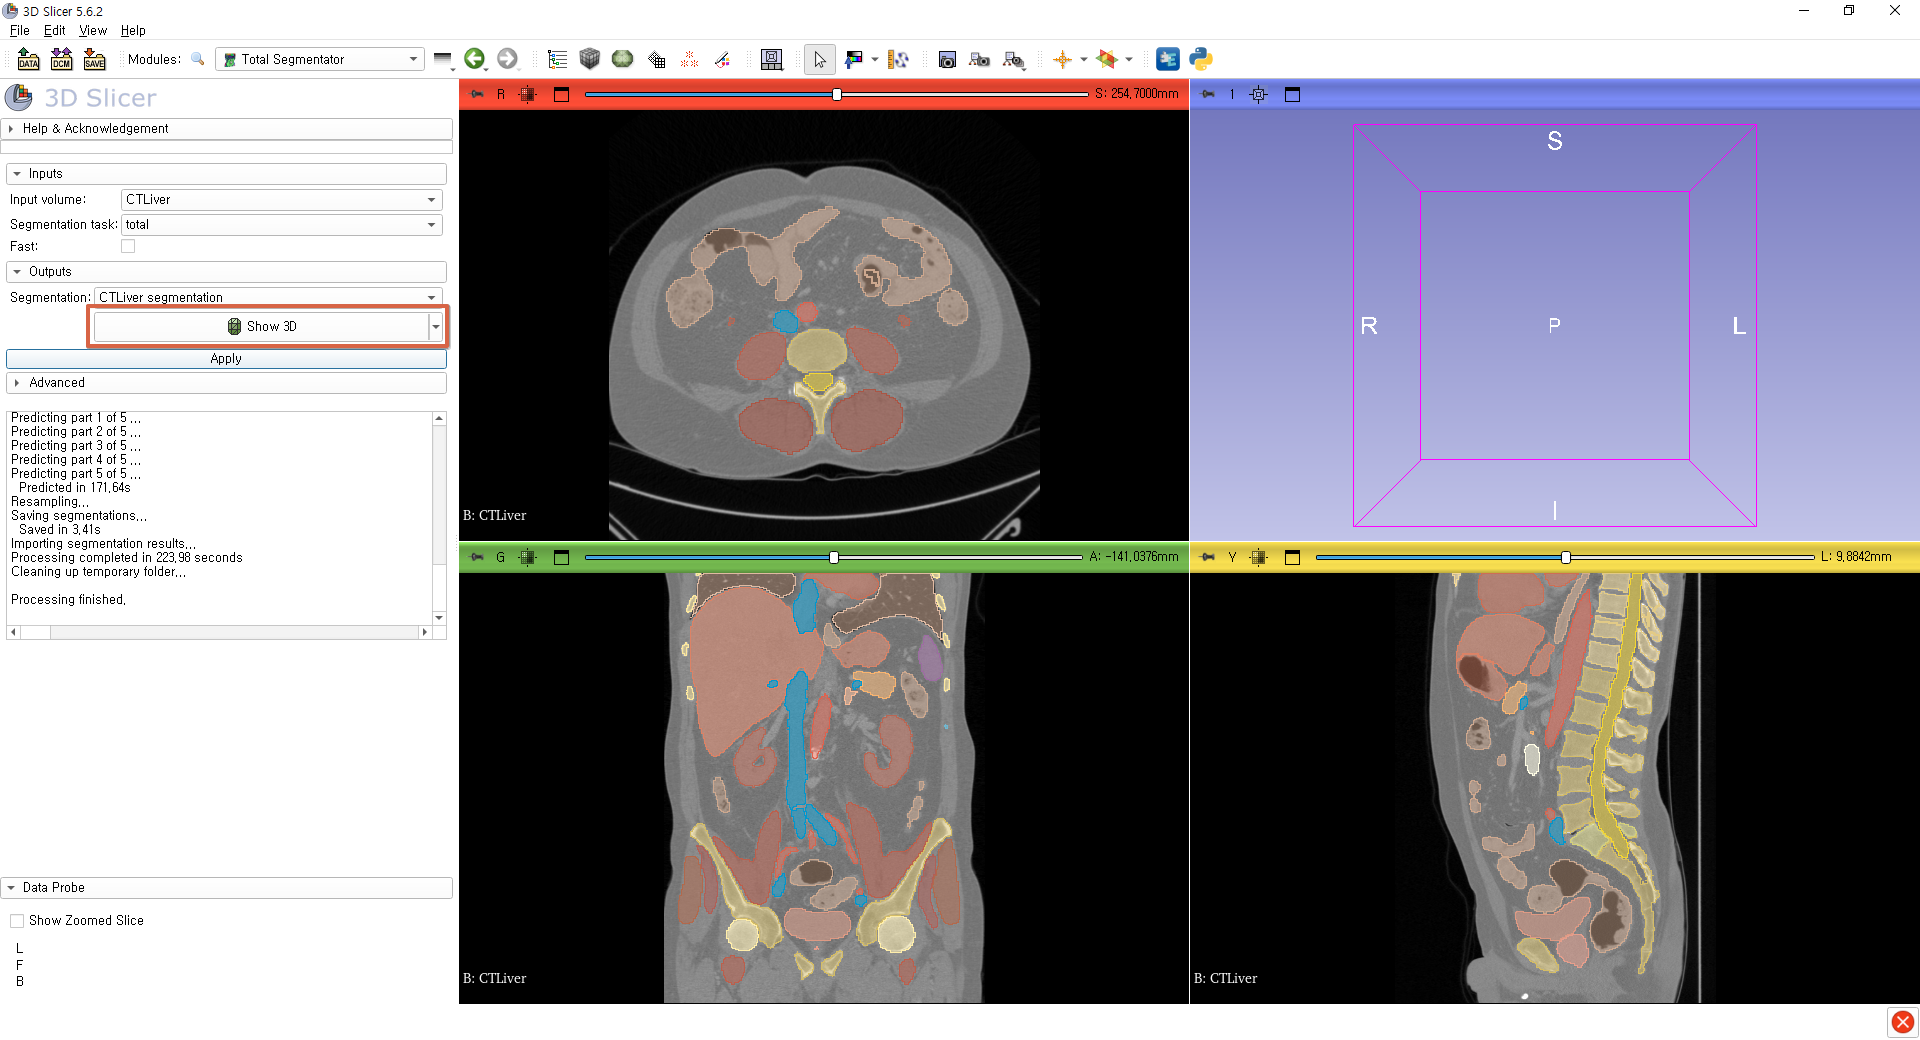
Task: Open the Segment Editor icon
Action: 722,60
